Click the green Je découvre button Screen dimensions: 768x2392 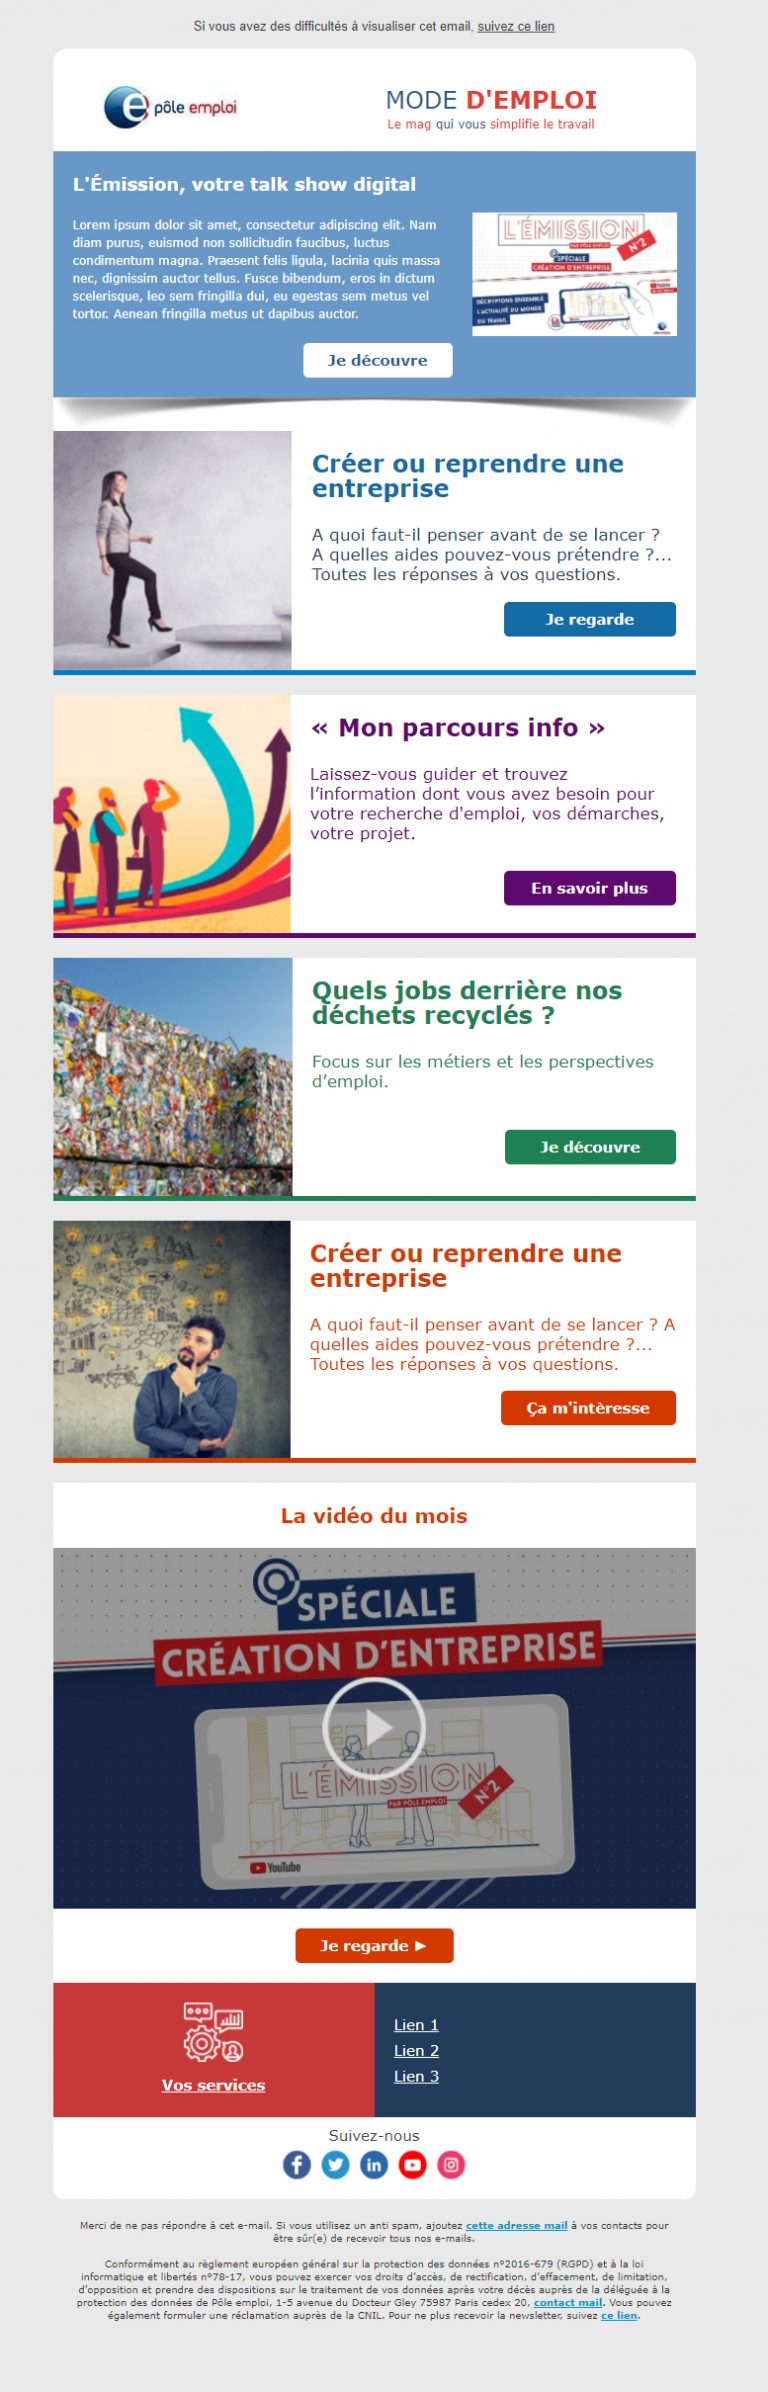(x=590, y=1147)
